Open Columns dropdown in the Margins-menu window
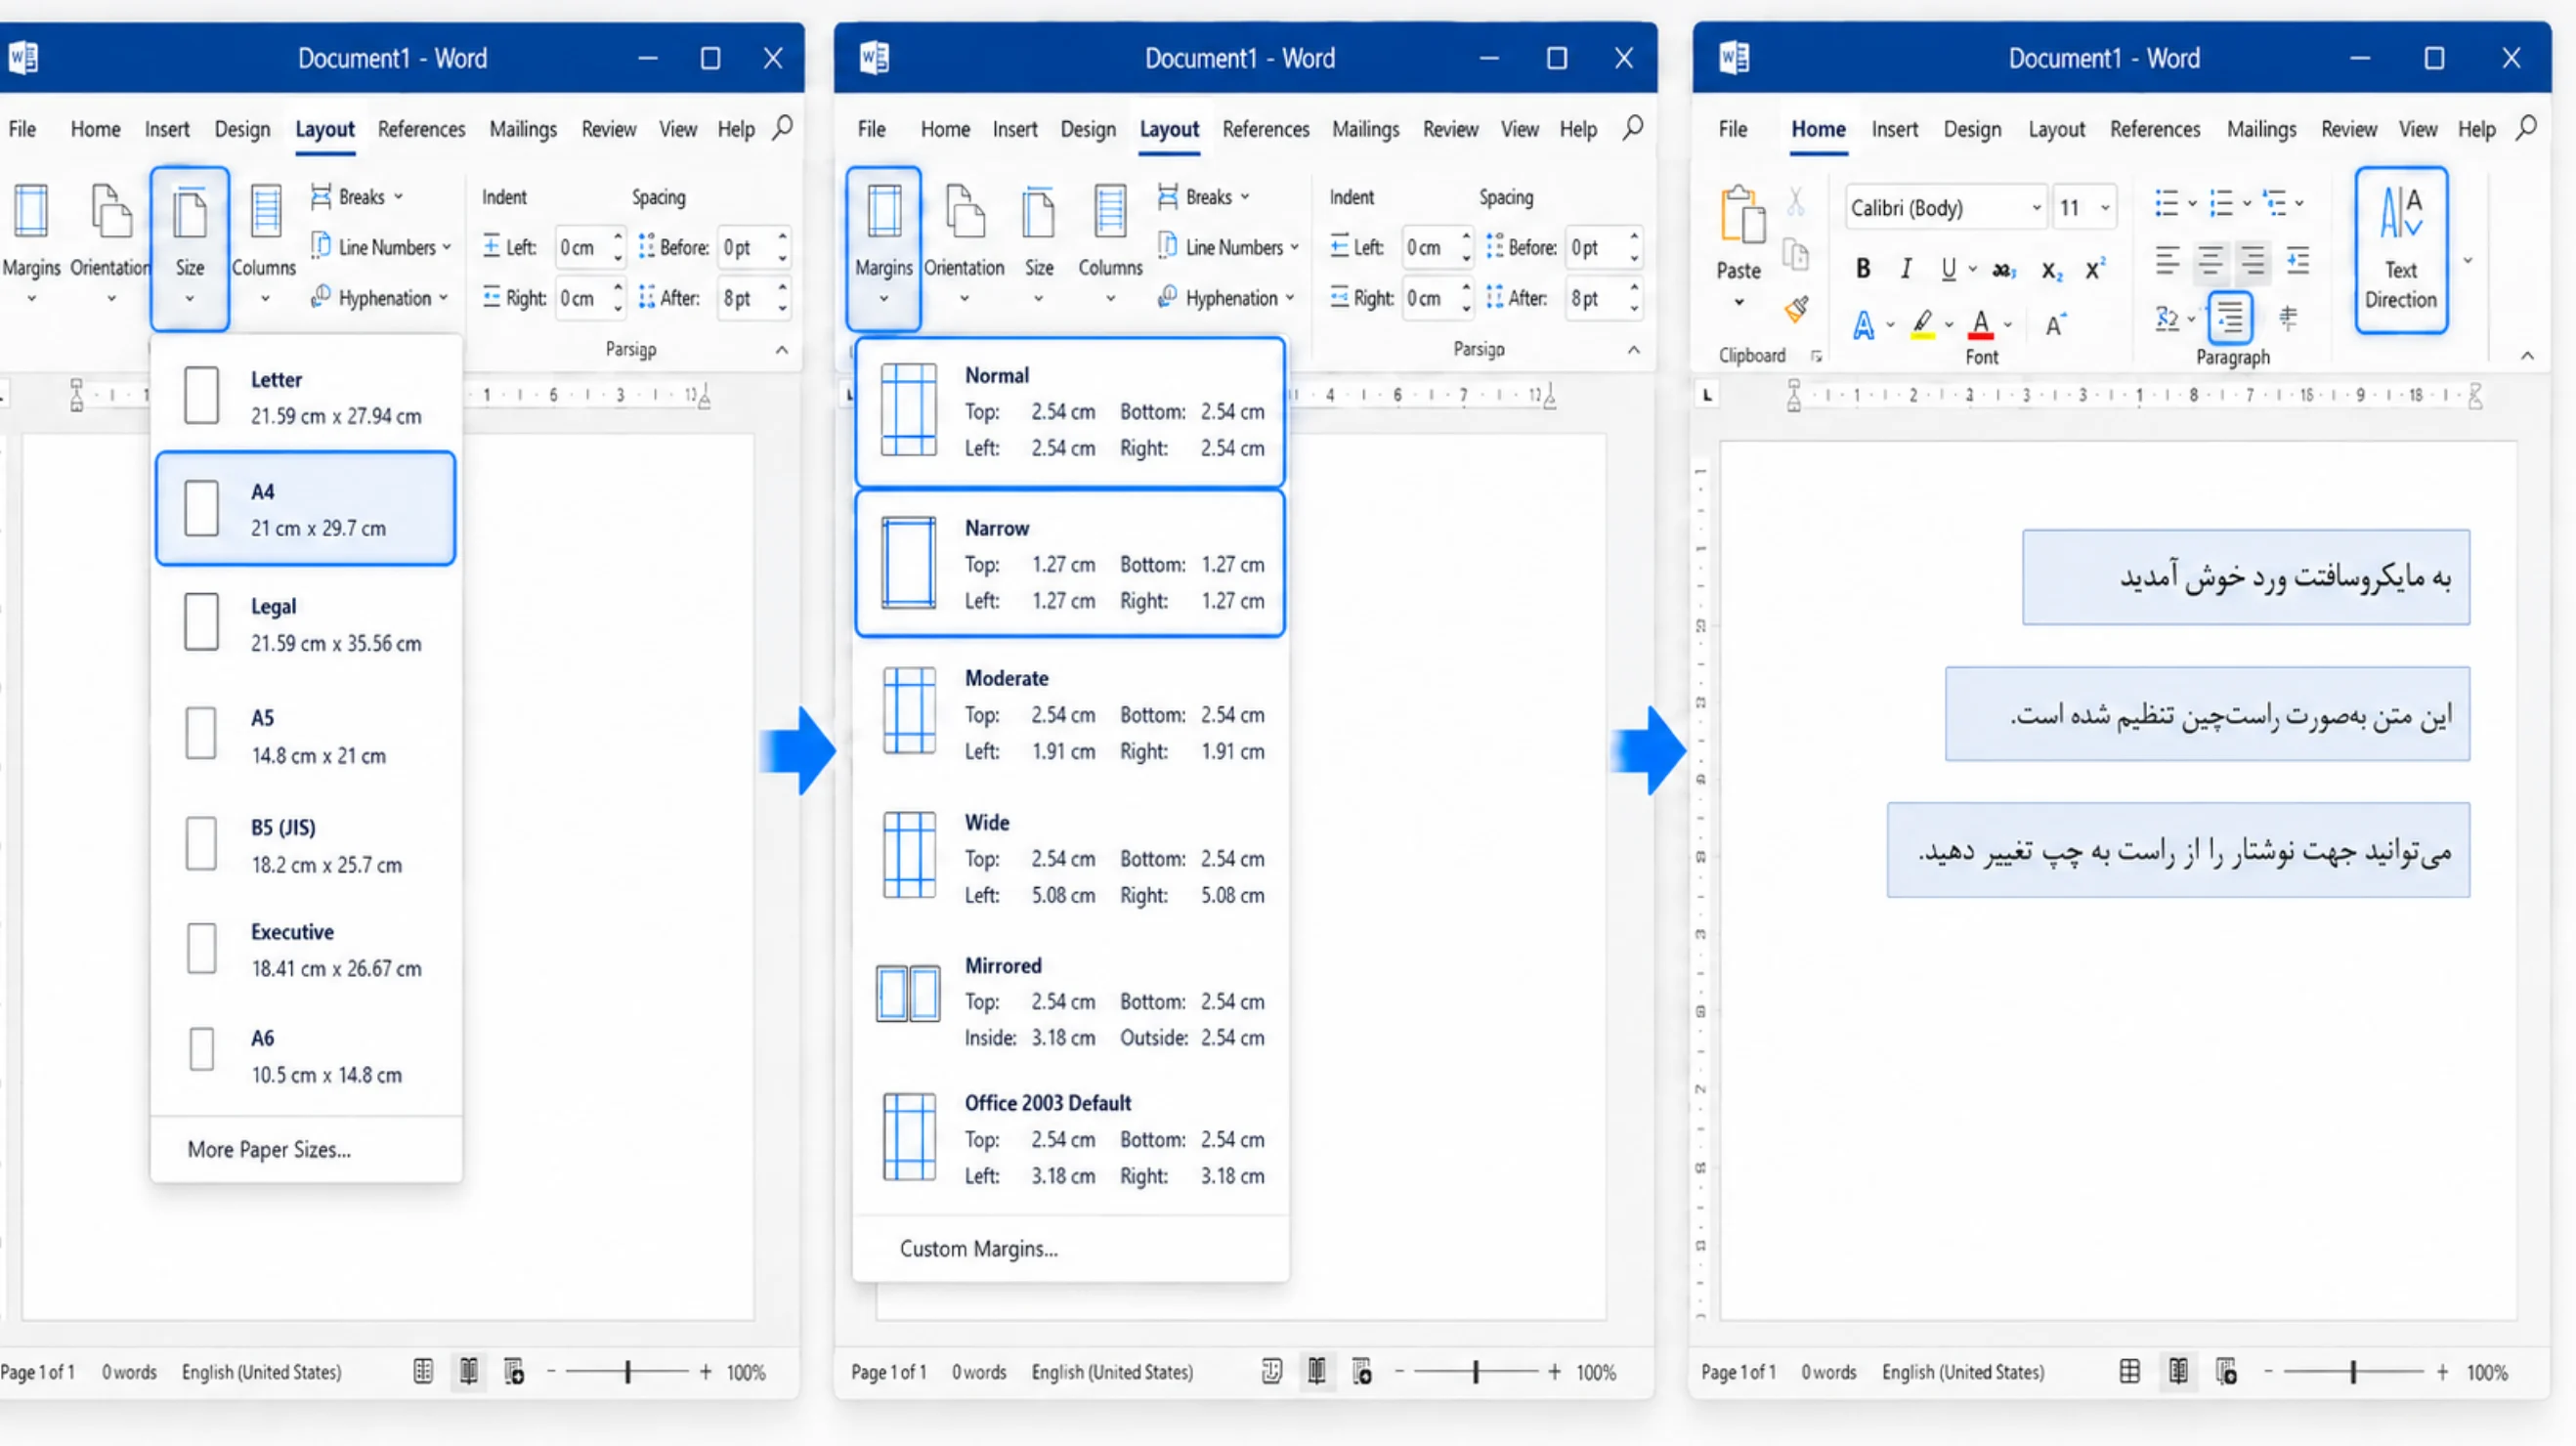The height and width of the screenshot is (1446, 2576). [x=1110, y=246]
